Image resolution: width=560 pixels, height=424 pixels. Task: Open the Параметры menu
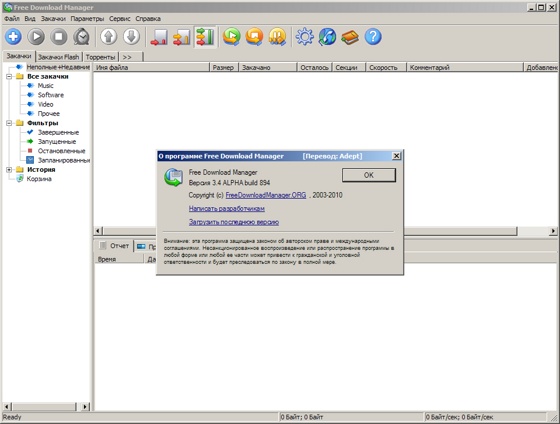87,19
